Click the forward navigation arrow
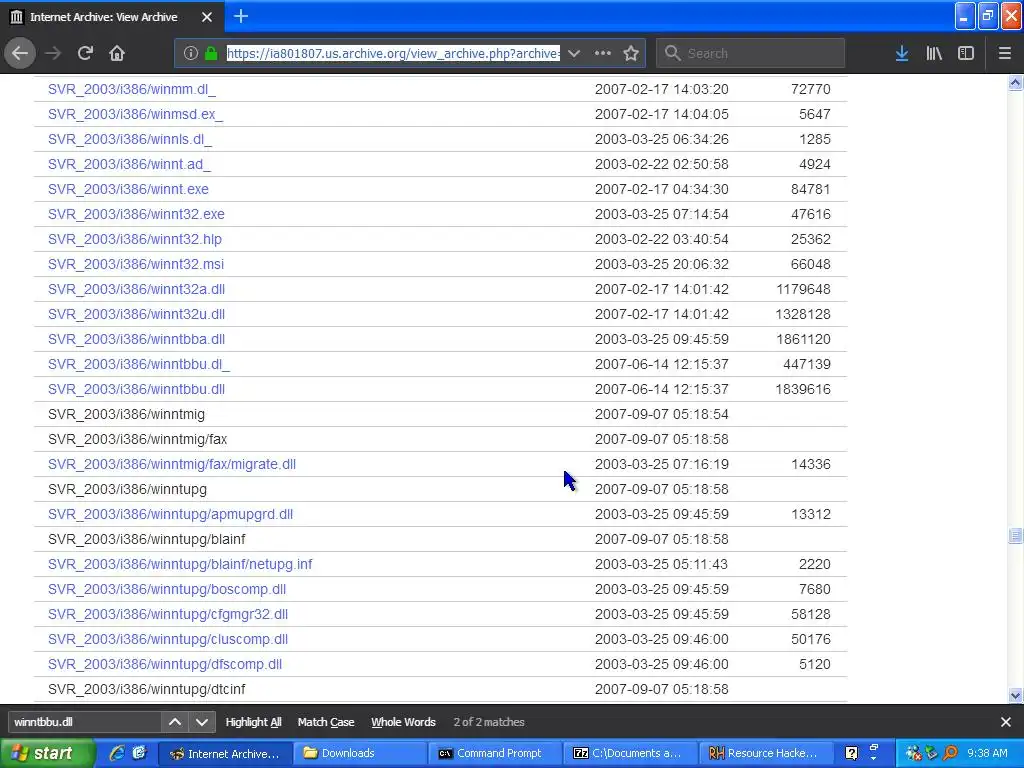Image resolution: width=1024 pixels, height=768 pixels. 53,53
